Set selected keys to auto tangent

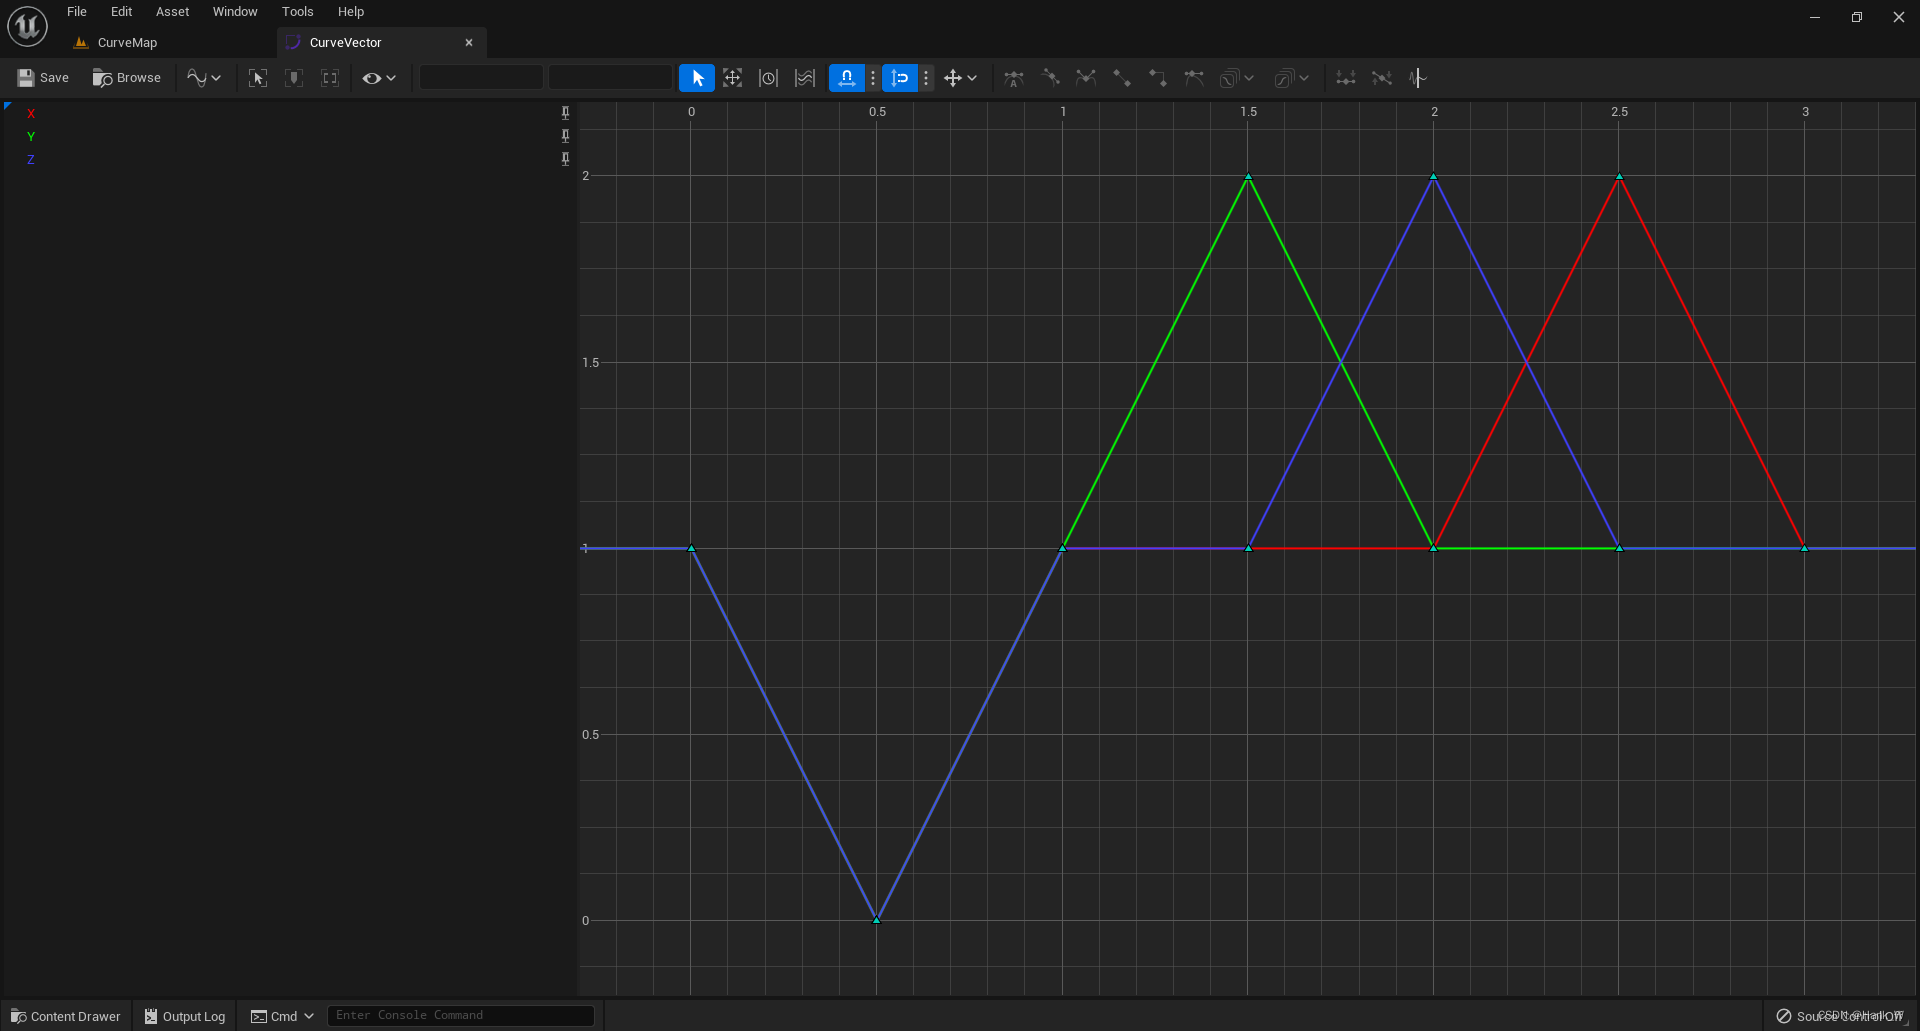point(1013,78)
